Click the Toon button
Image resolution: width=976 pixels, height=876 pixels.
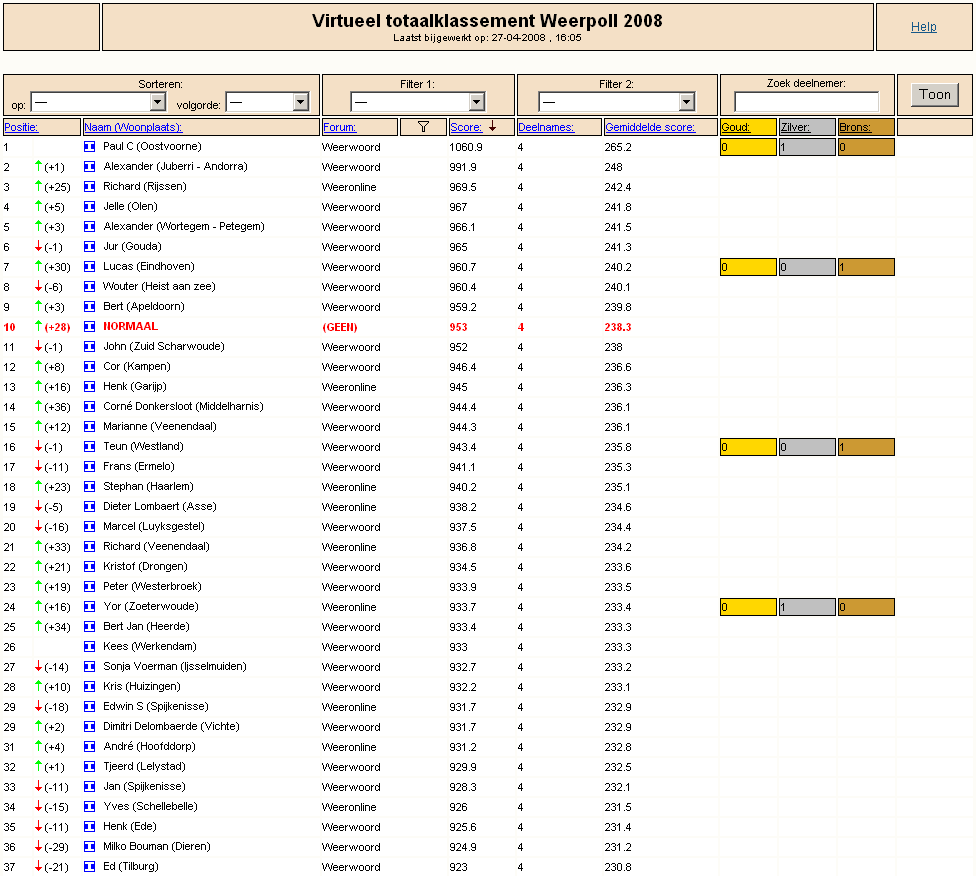935,95
